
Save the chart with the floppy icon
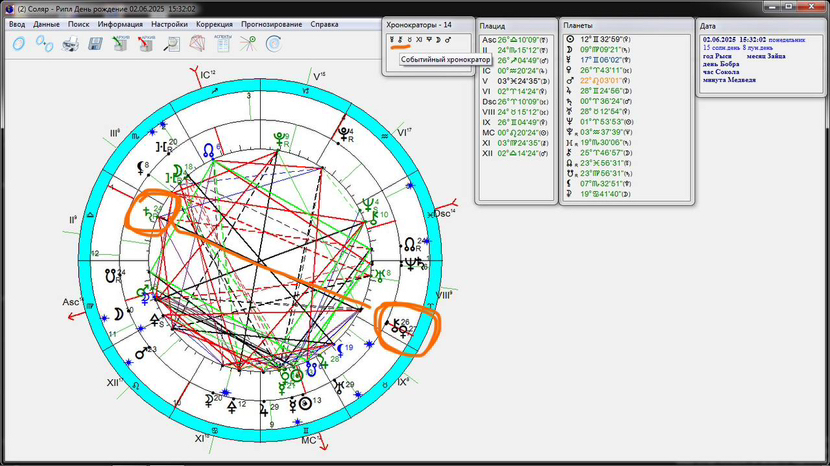[x=95, y=44]
